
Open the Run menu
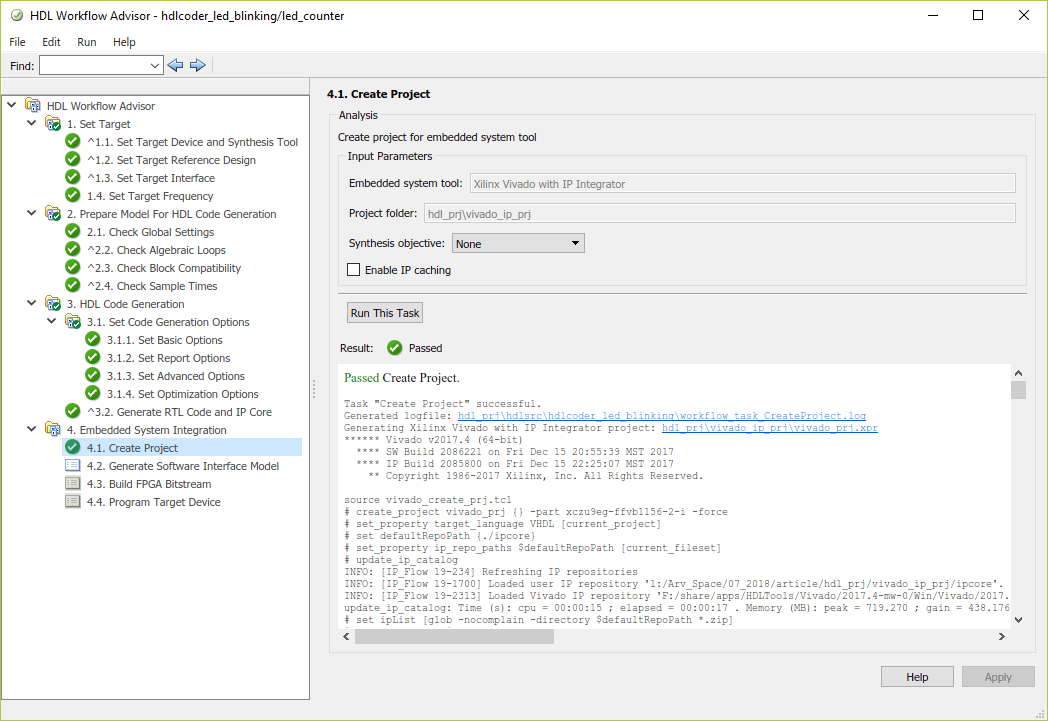87,42
